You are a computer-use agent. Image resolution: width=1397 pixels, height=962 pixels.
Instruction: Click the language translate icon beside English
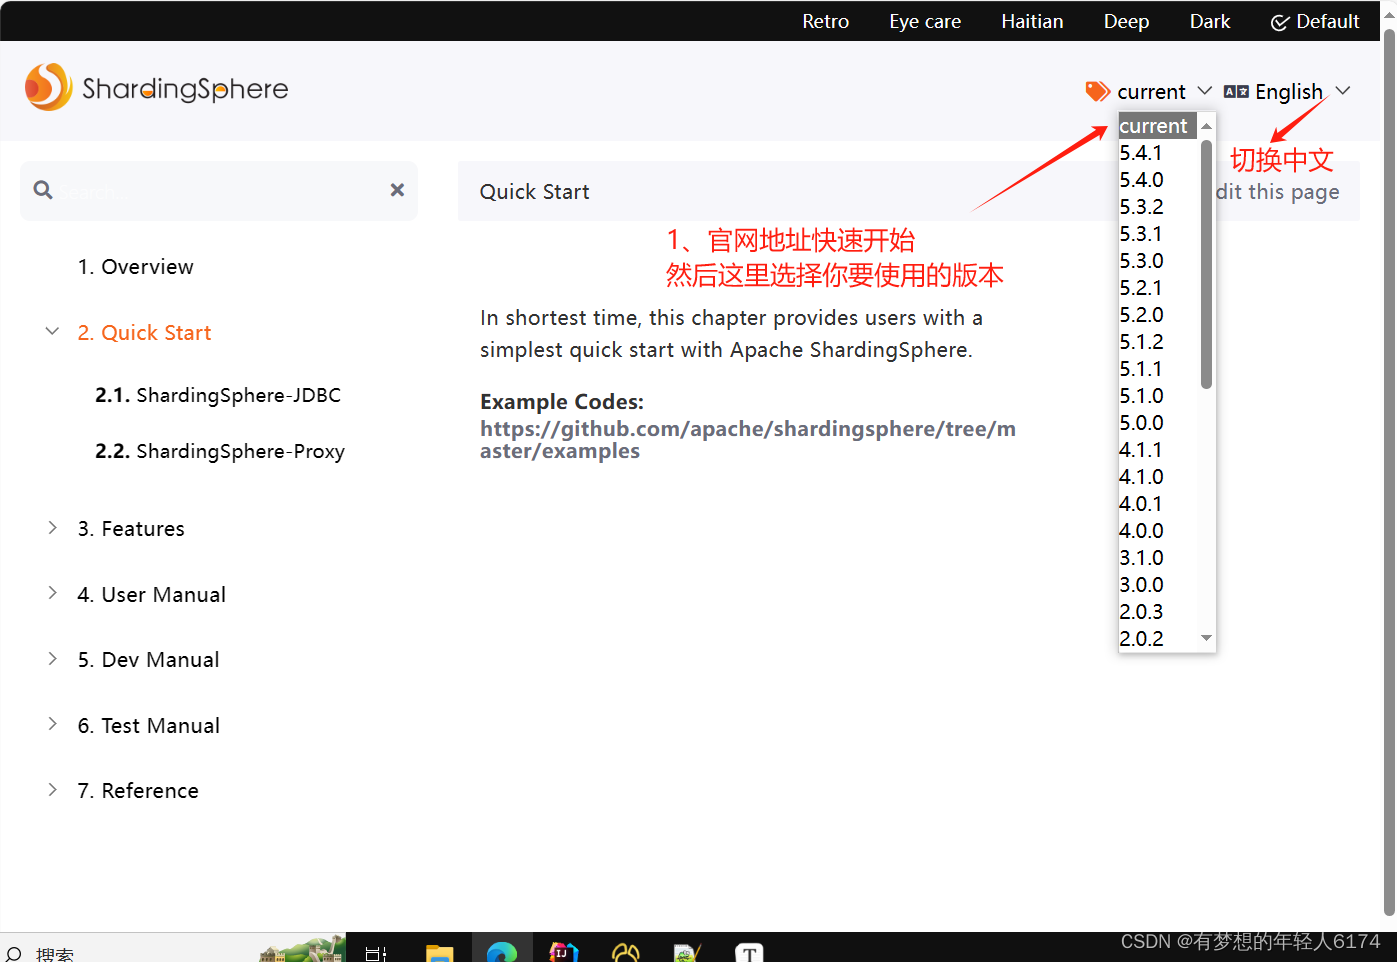1236,92
